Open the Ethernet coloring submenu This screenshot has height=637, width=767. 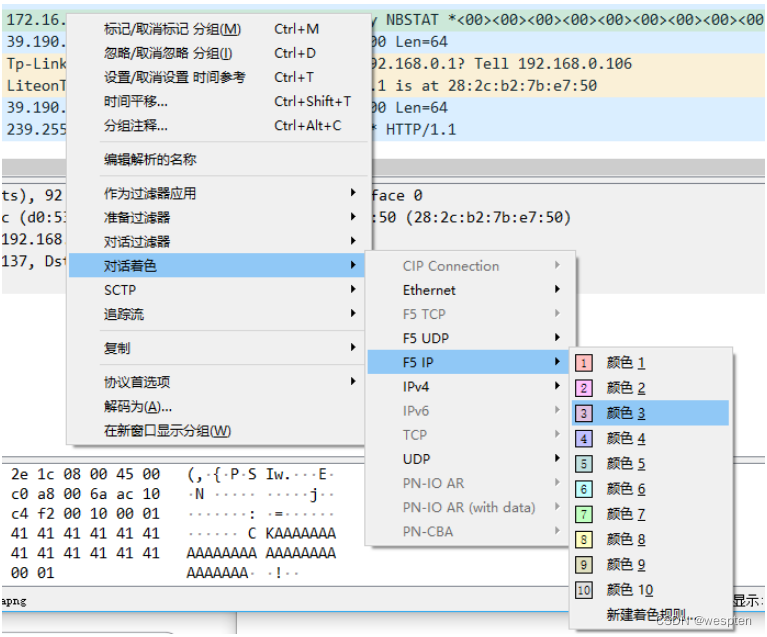pyautogui.click(x=470, y=290)
